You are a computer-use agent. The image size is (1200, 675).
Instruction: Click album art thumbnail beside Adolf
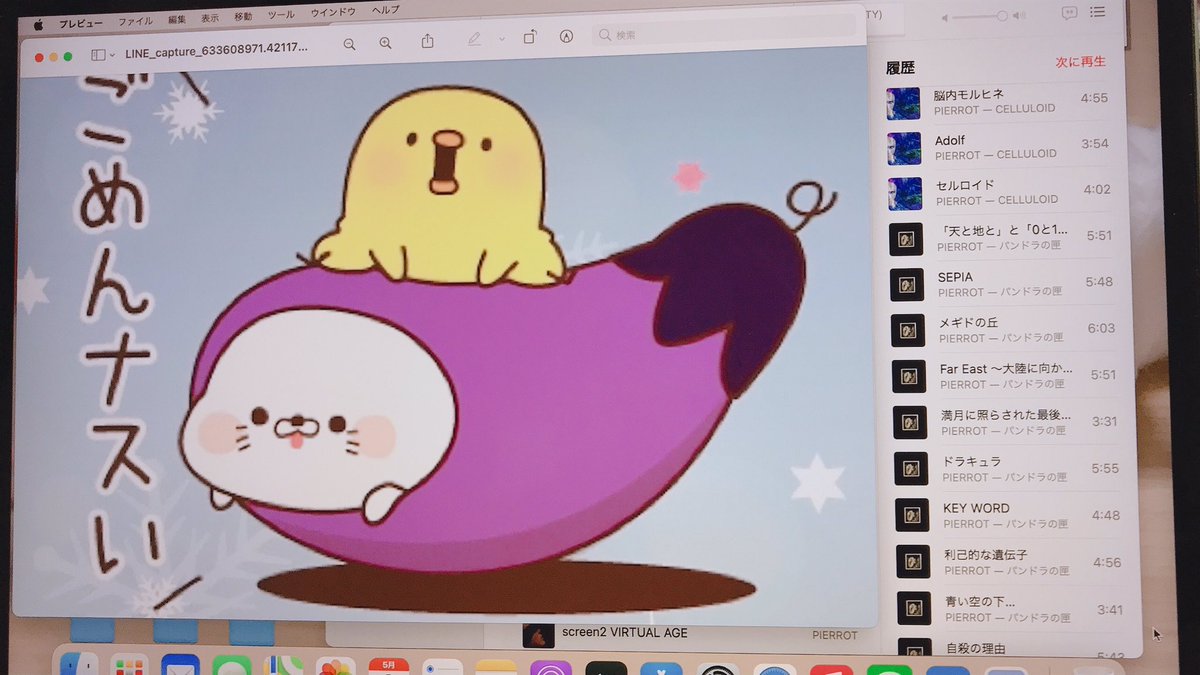point(904,149)
